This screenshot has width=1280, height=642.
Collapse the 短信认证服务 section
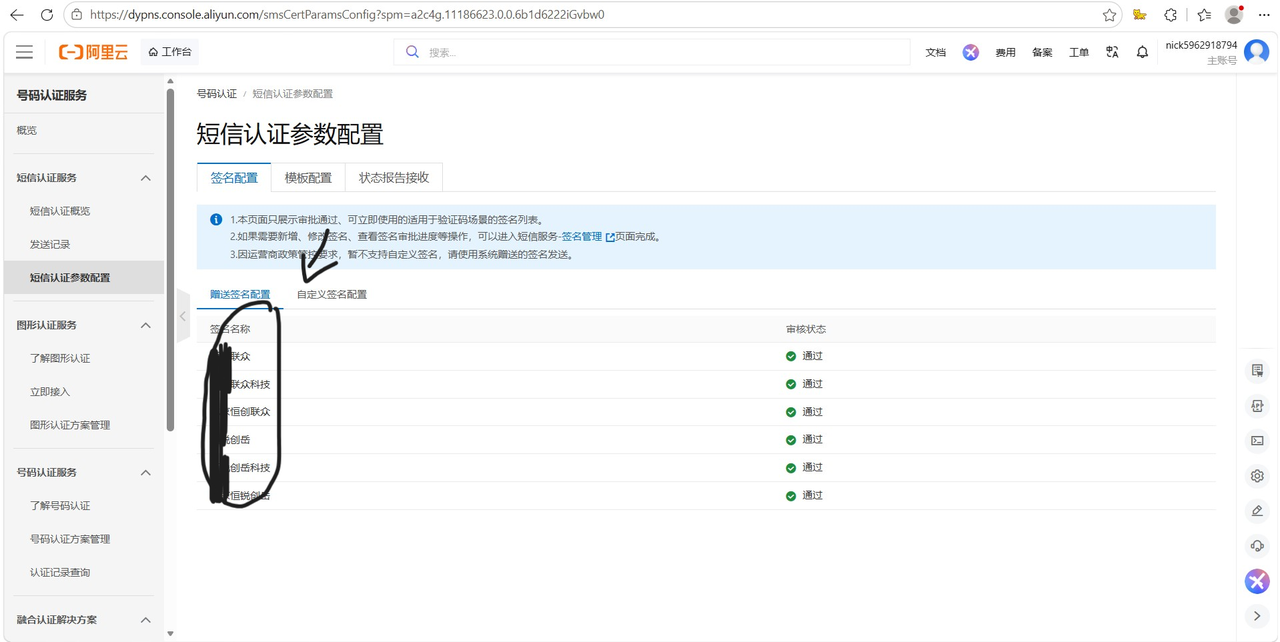click(145, 178)
